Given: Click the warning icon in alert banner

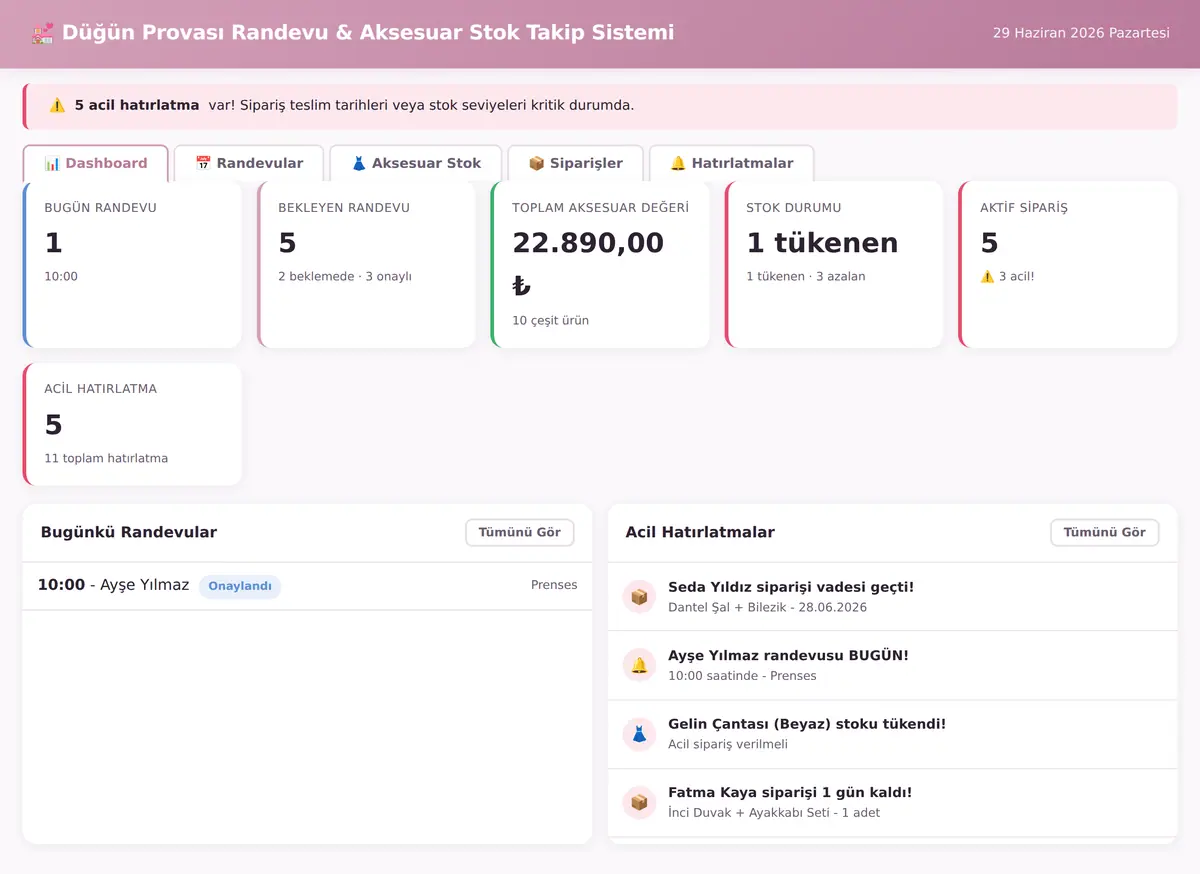Looking at the screenshot, I should pos(58,105).
